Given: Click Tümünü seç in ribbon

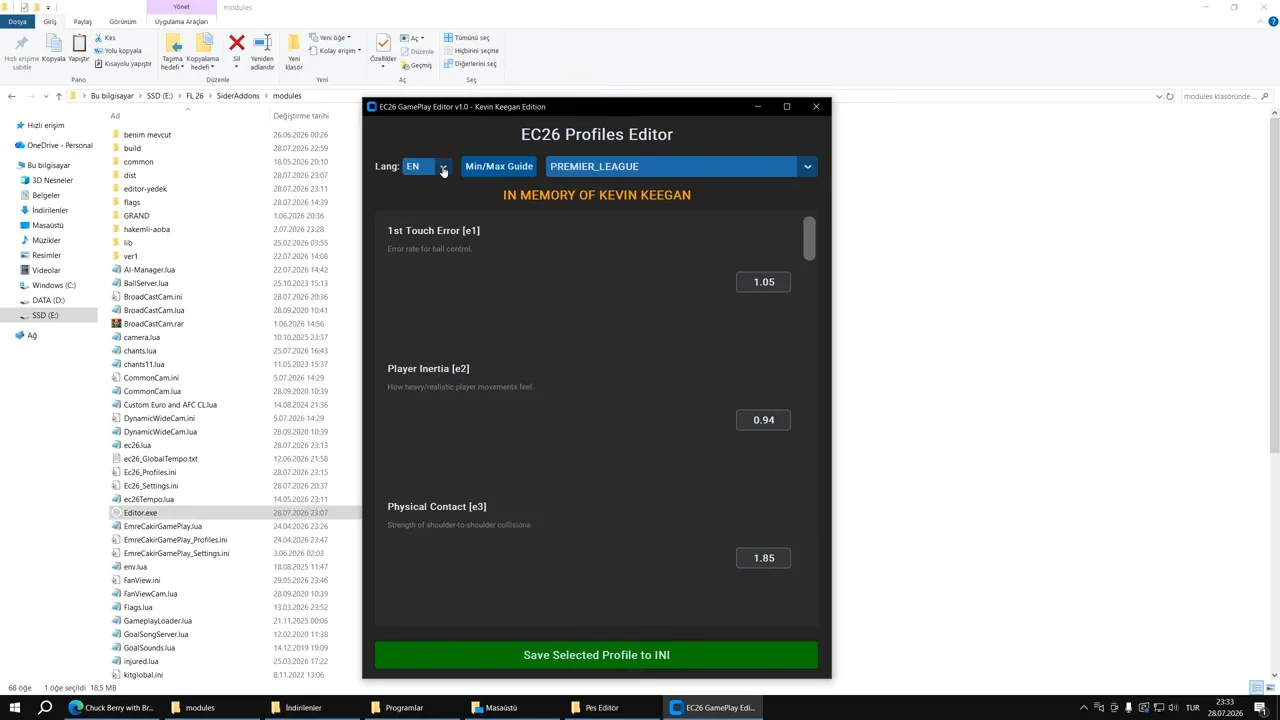Looking at the screenshot, I should 467,38.
